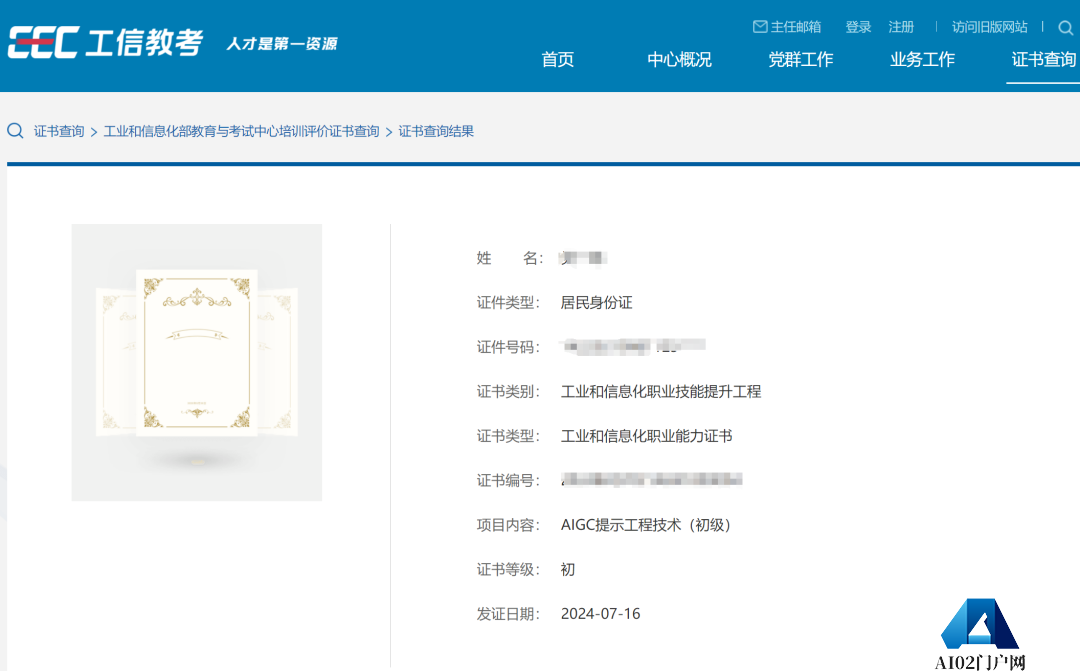
Task: Click the 发证日期 label
Action: [508, 614]
